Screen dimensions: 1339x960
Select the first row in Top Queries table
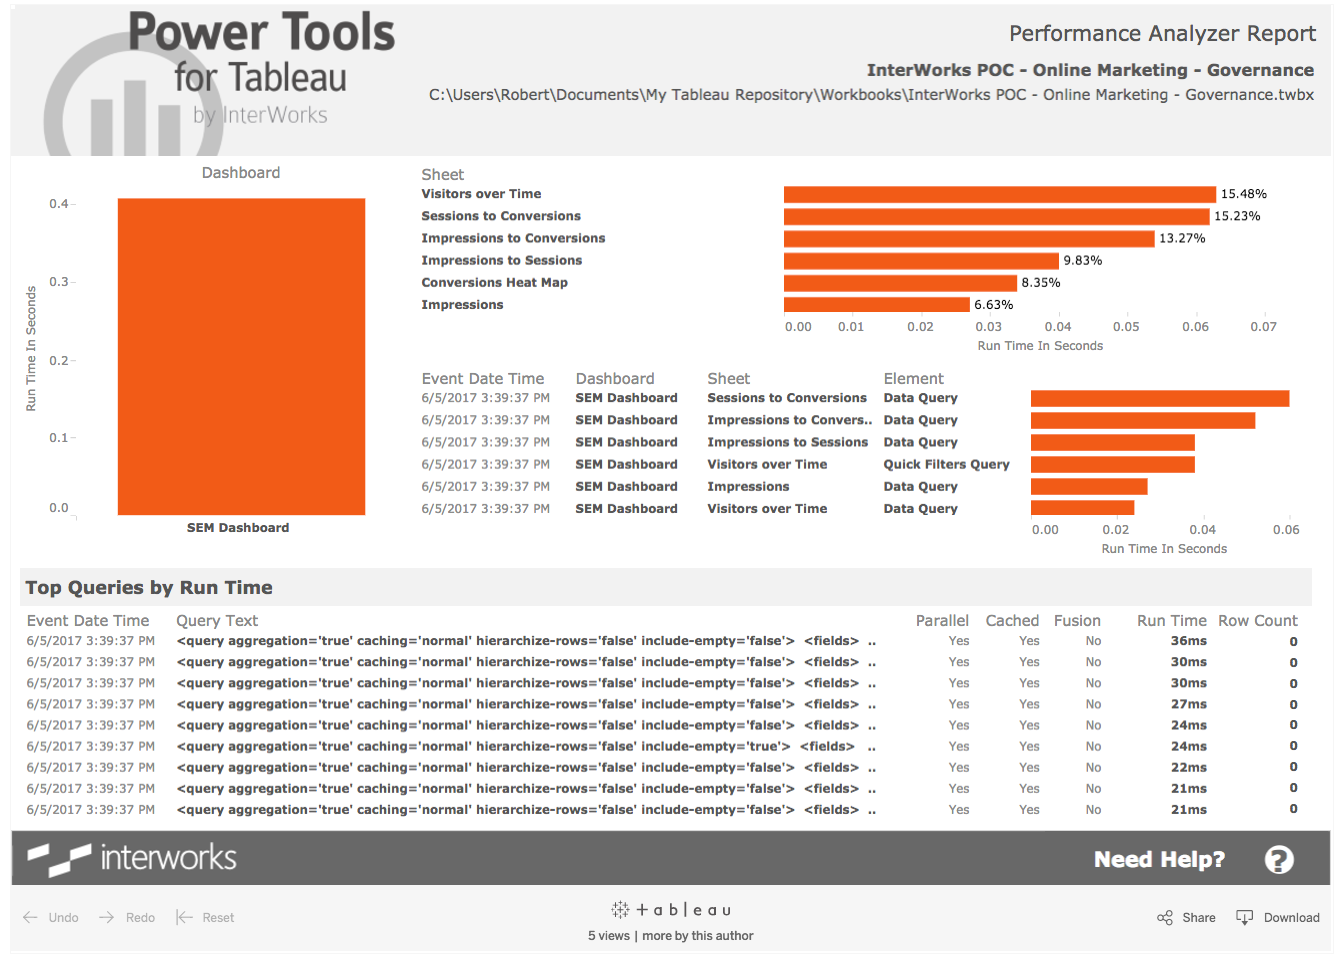(520, 640)
